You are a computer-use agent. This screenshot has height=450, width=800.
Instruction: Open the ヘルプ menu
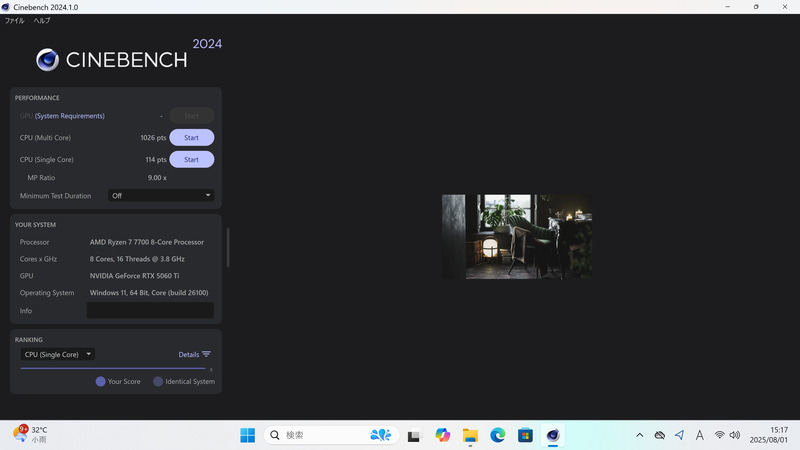(42, 20)
